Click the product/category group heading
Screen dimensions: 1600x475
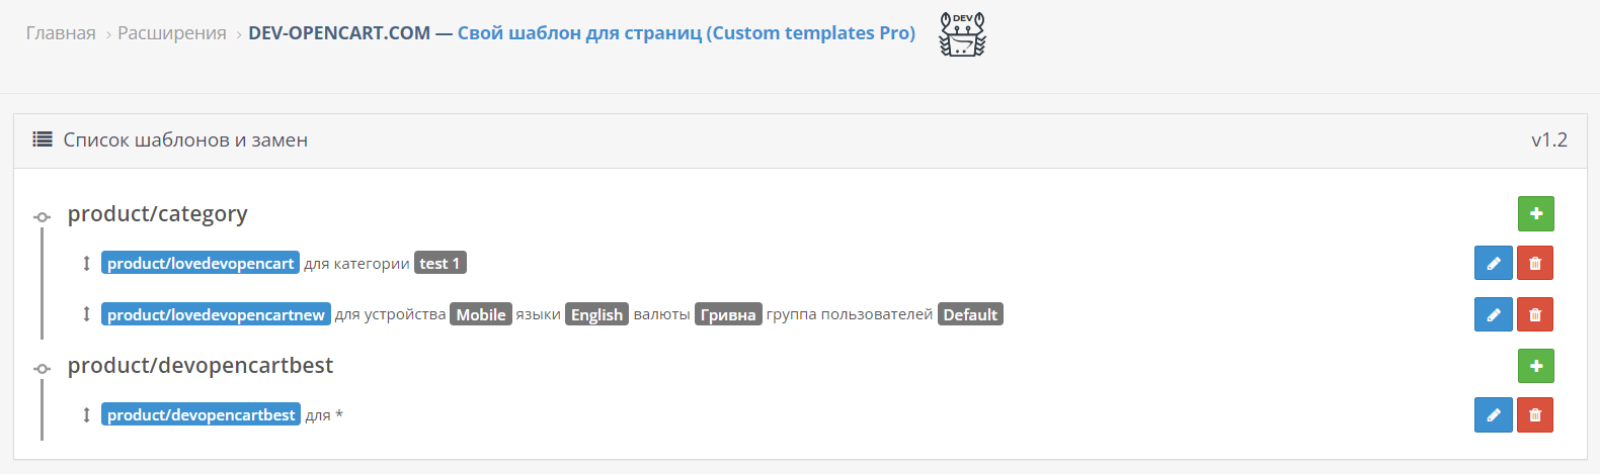tap(157, 214)
